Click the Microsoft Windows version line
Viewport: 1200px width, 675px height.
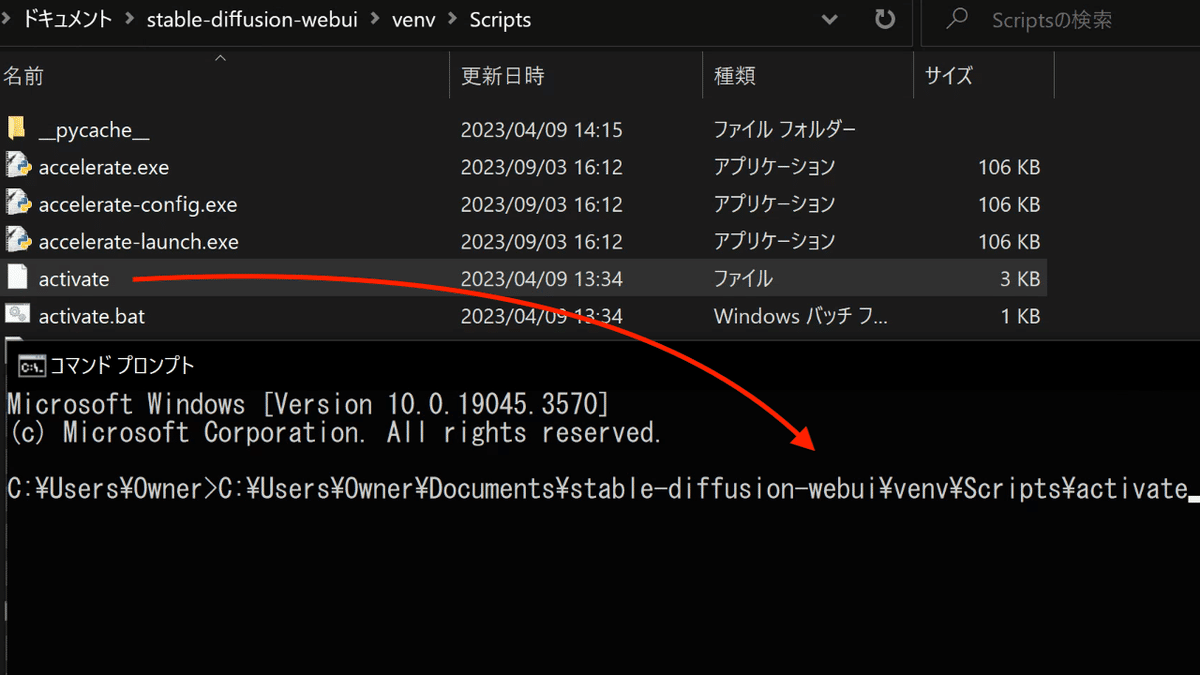click(x=307, y=404)
